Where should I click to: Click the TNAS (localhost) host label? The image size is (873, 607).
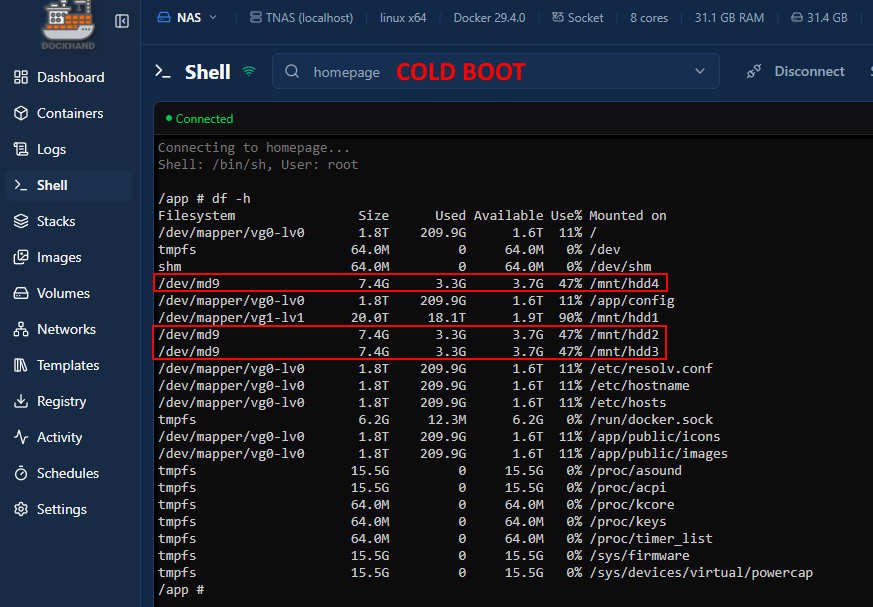point(309,17)
